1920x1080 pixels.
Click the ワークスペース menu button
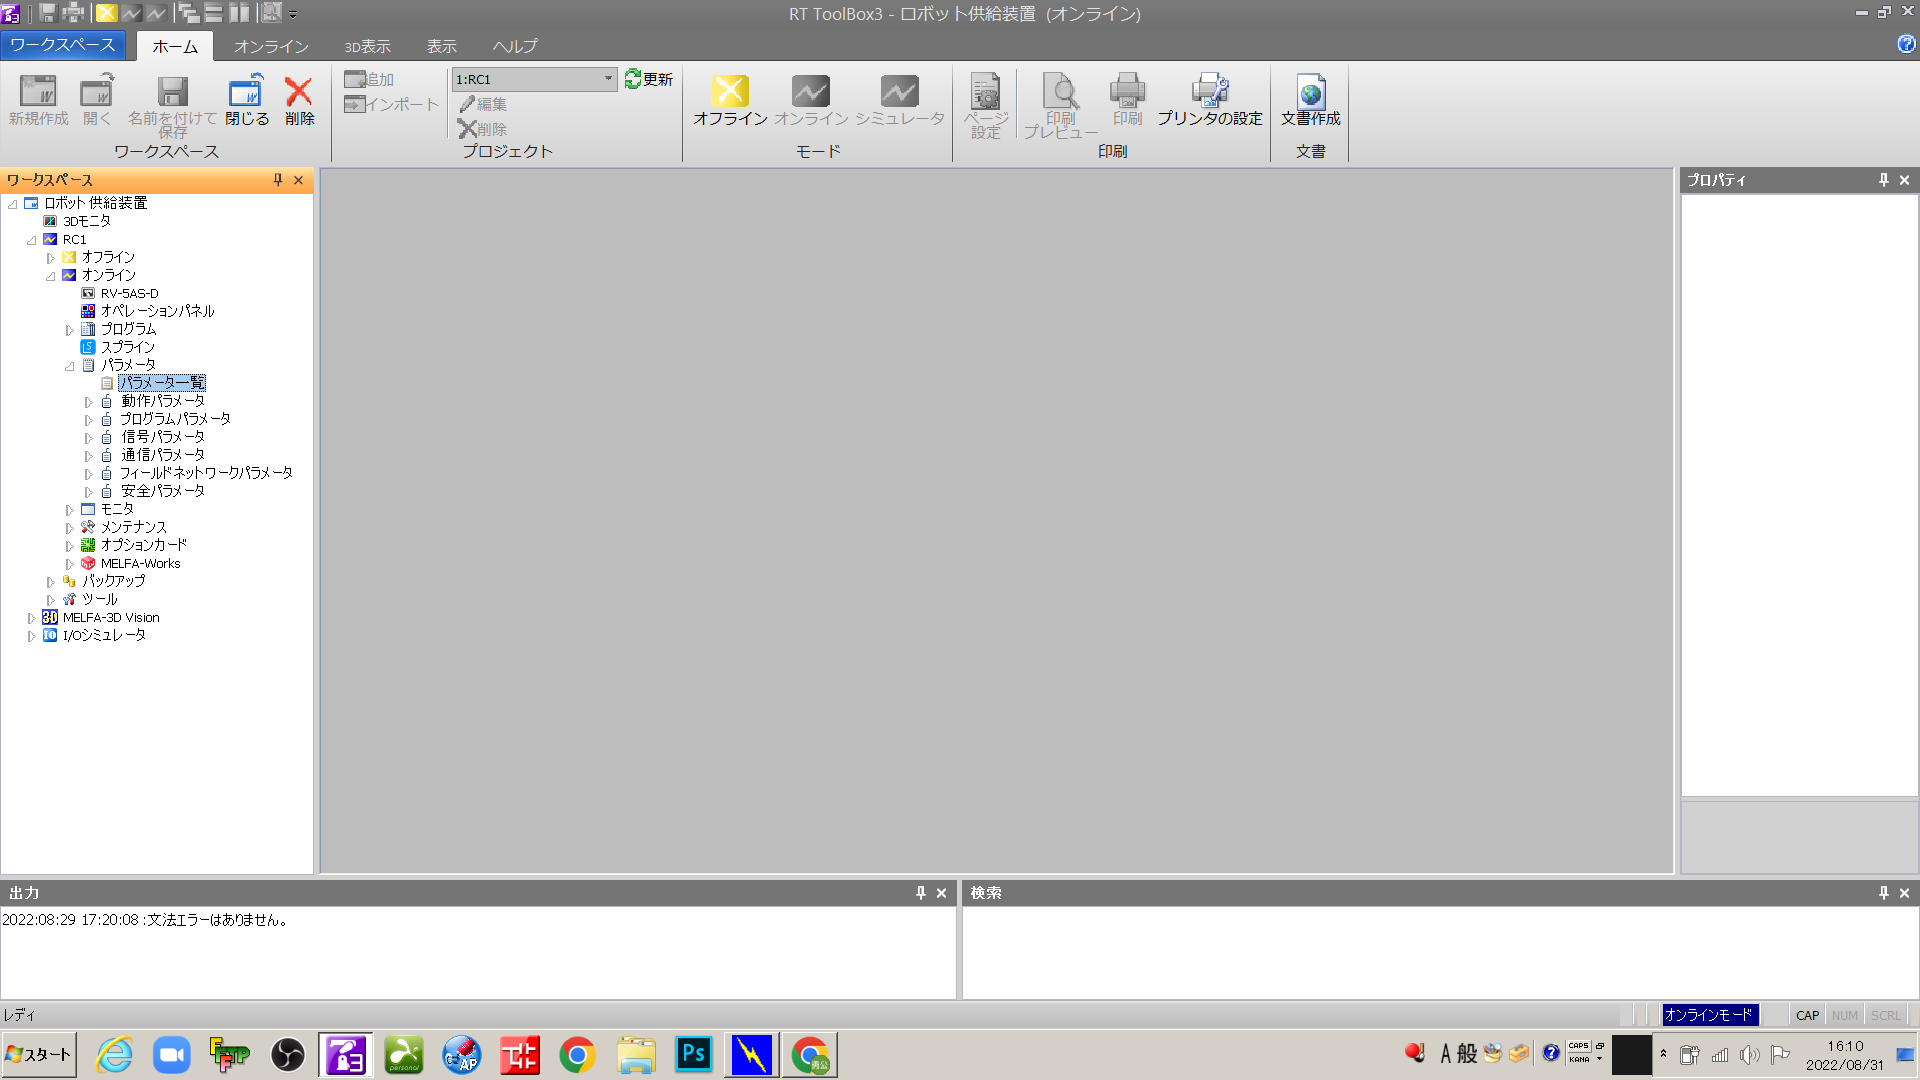tap(62, 45)
